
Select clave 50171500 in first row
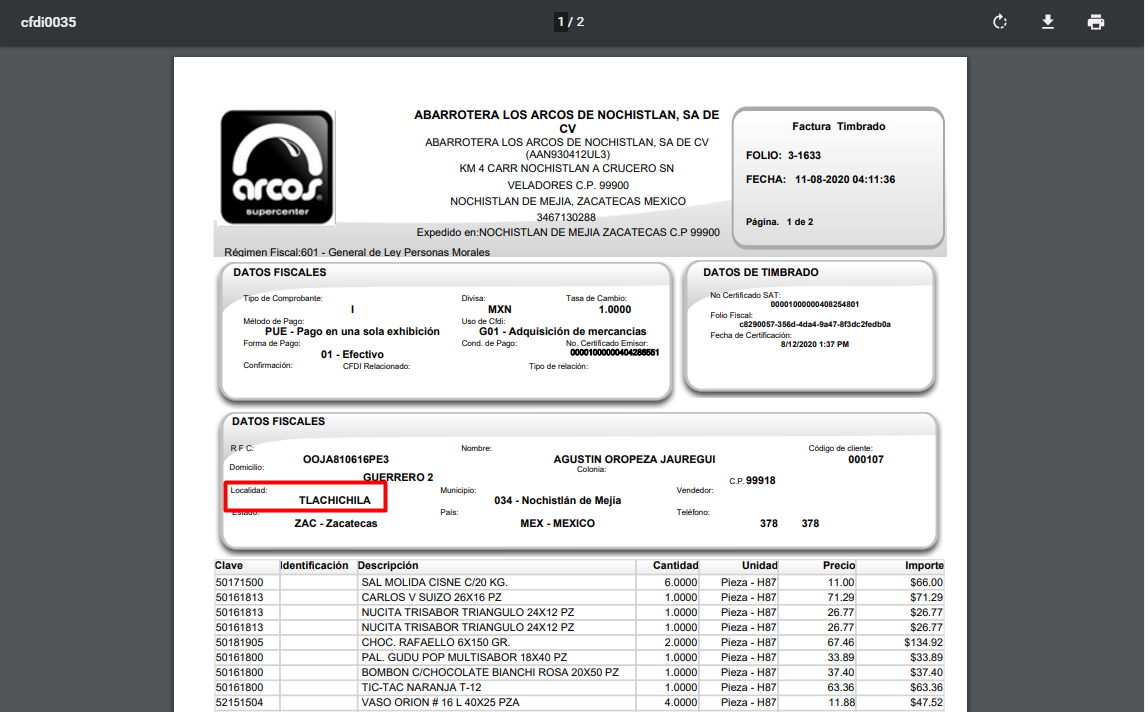click(x=239, y=582)
